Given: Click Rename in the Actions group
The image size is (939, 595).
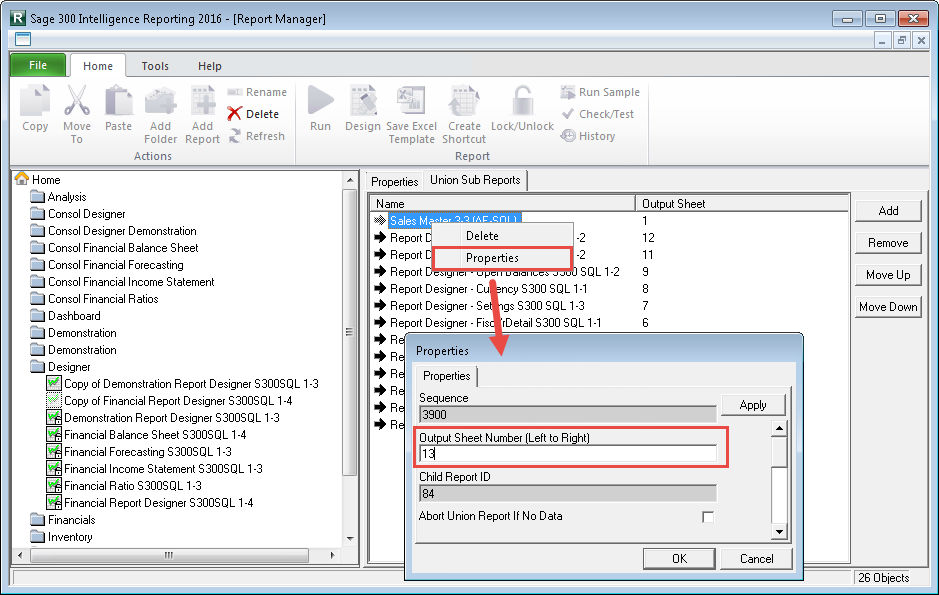Looking at the screenshot, I should pos(257,92).
